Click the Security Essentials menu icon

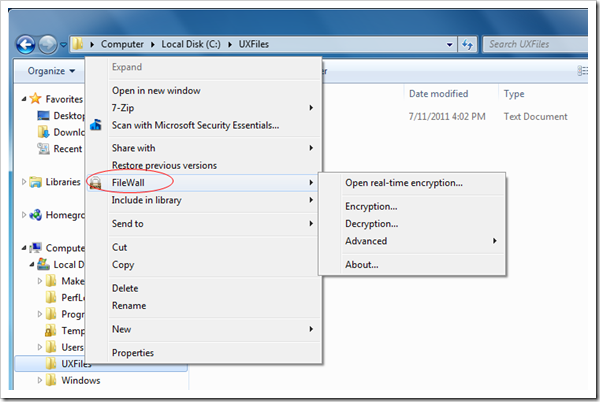click(96, 125)
